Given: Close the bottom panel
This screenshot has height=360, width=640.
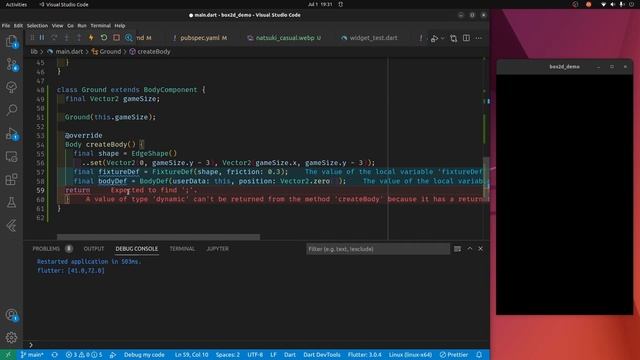Looking at the screenshot, I should (x=480, y=249).
